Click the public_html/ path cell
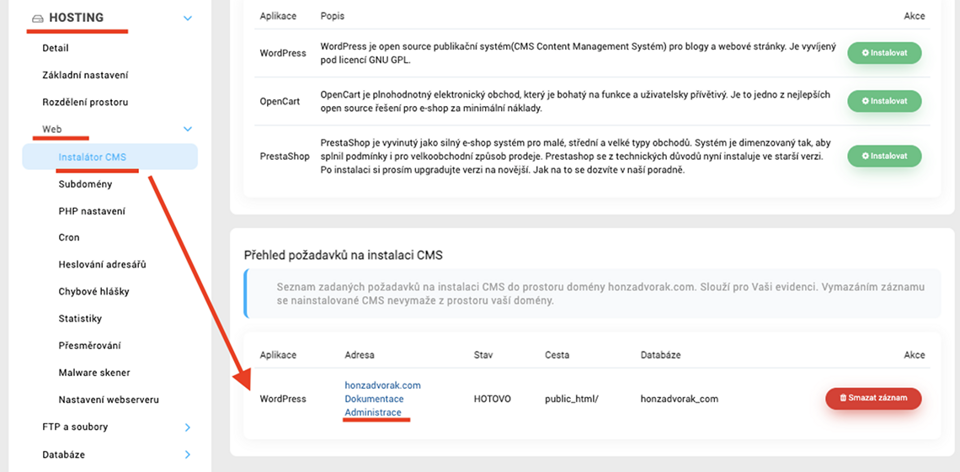The width and height of the screenshot is (960, 472). click(571, 399)
